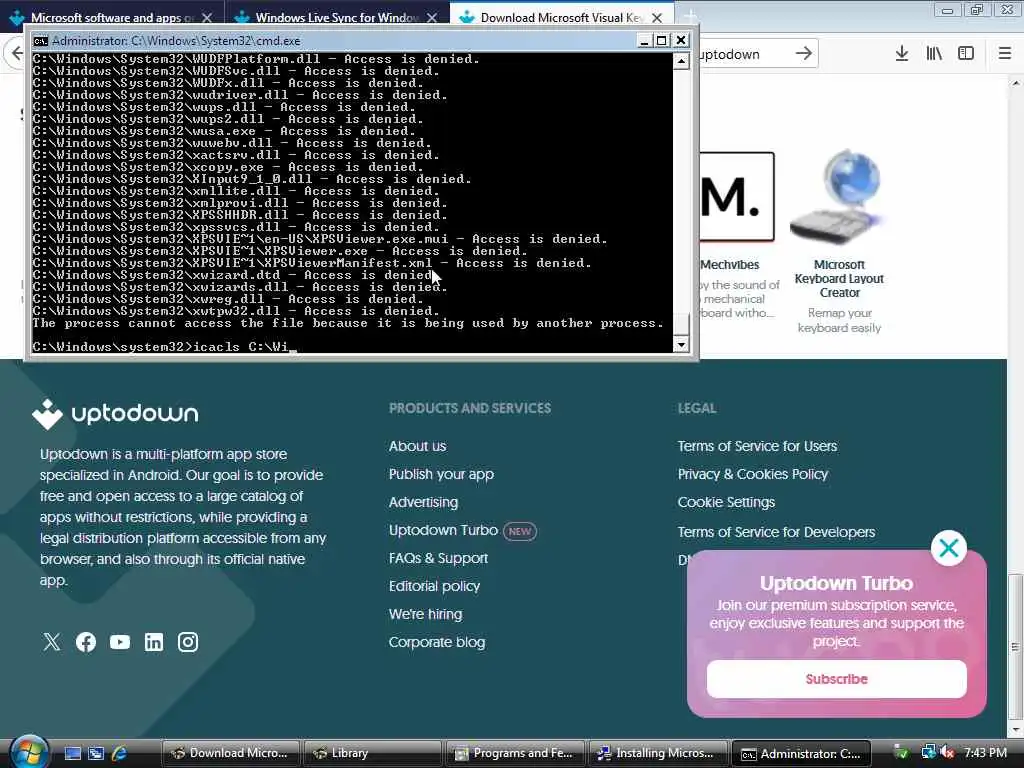Open the About us link

tap(417, 446)
